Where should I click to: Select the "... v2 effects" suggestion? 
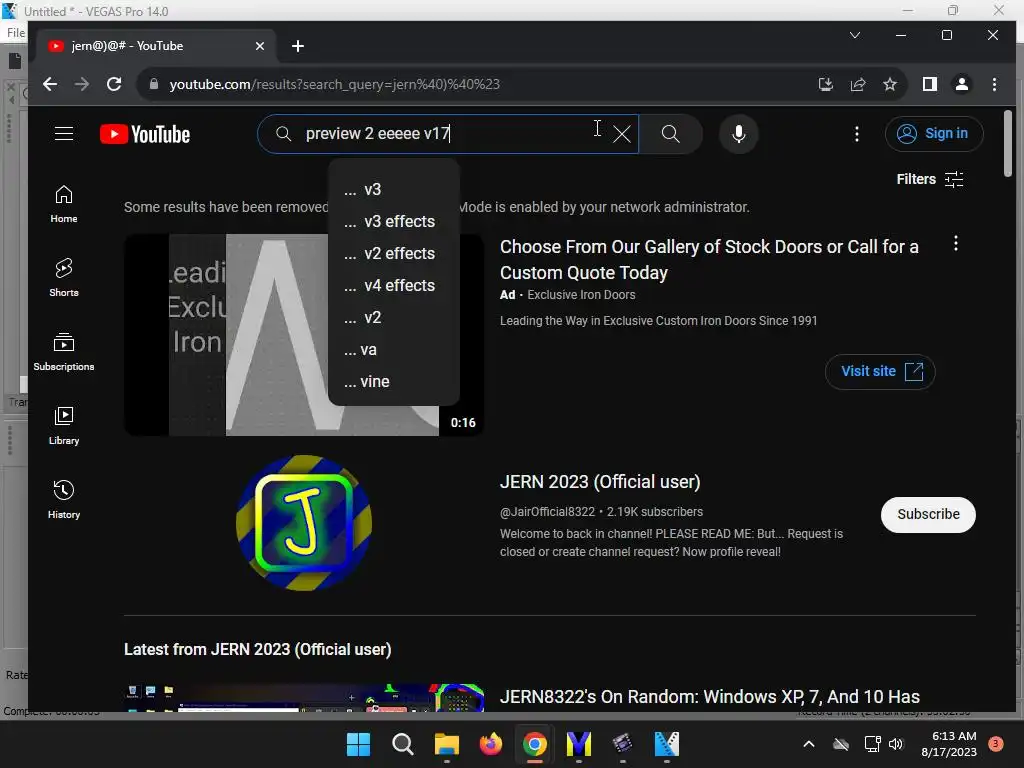point(394,253)
